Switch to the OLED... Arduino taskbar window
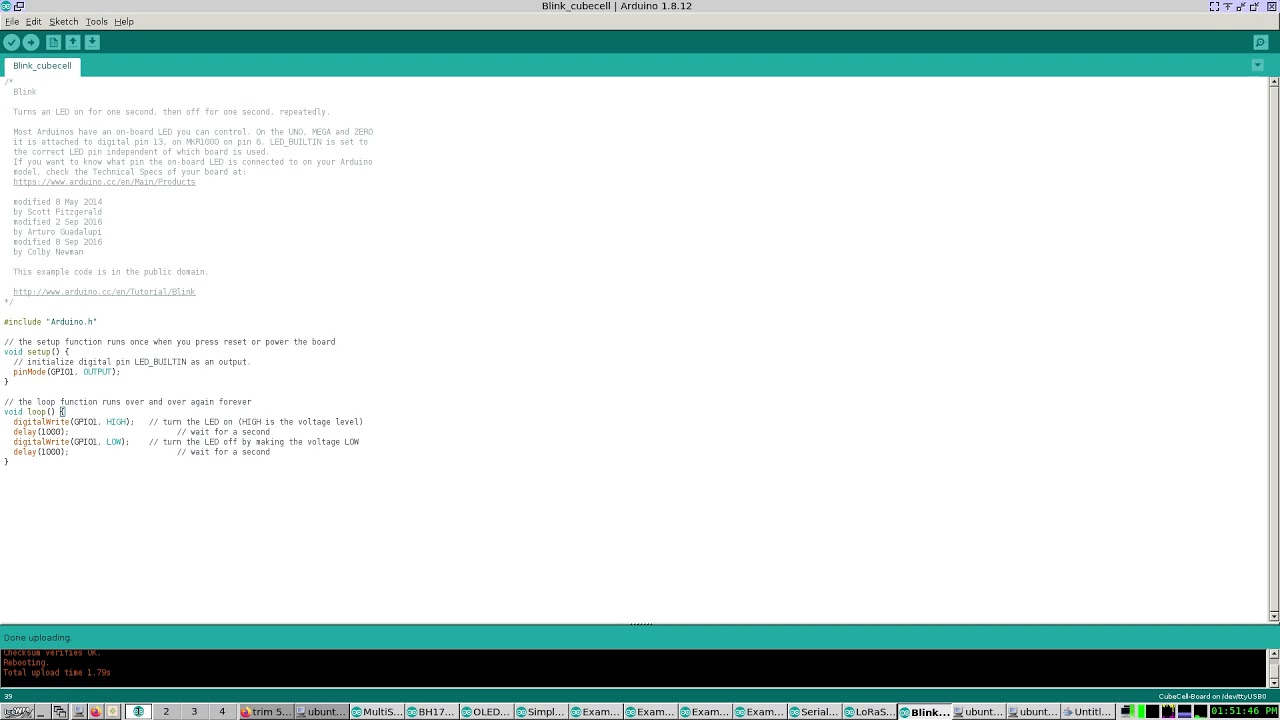The height and width of the screenshot is (720, 1280). click(x=486, y=712)
